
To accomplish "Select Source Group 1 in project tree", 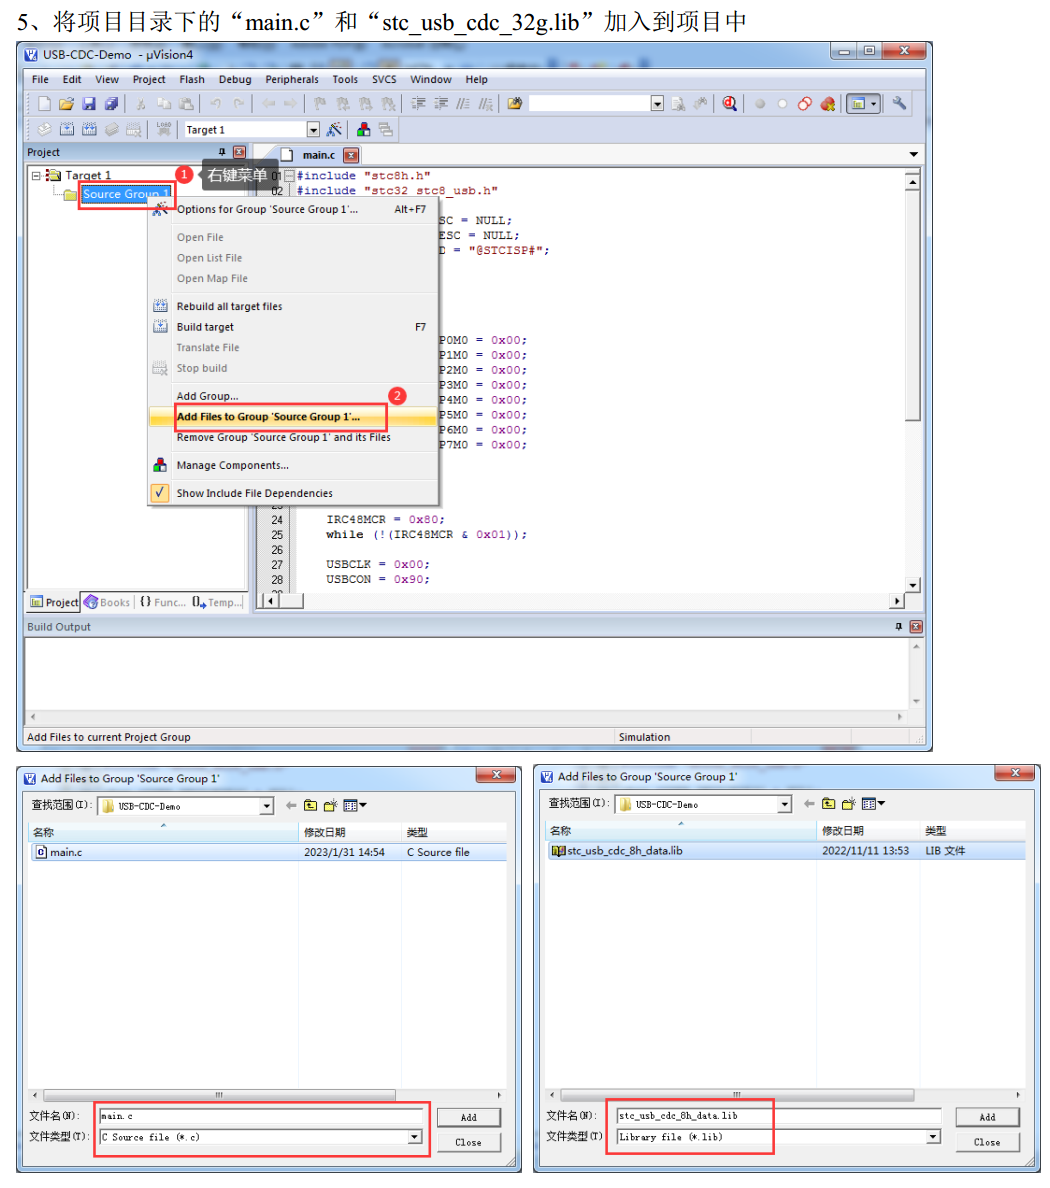I will 126,194.
